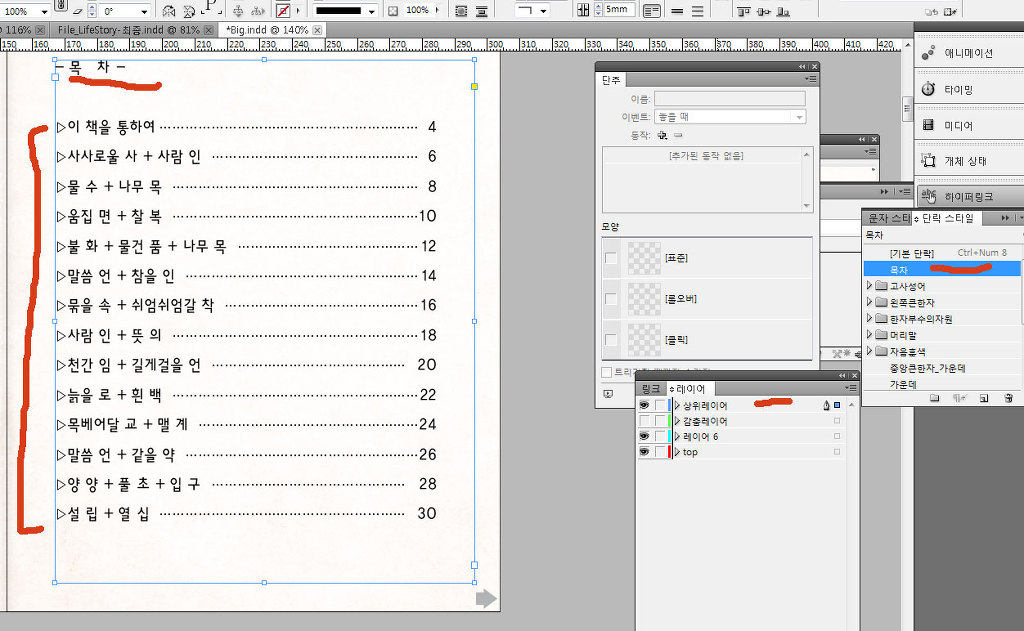1024x631 pixels.
Task: Click create new paragraph style icon
Action: [x=983, y=398]
